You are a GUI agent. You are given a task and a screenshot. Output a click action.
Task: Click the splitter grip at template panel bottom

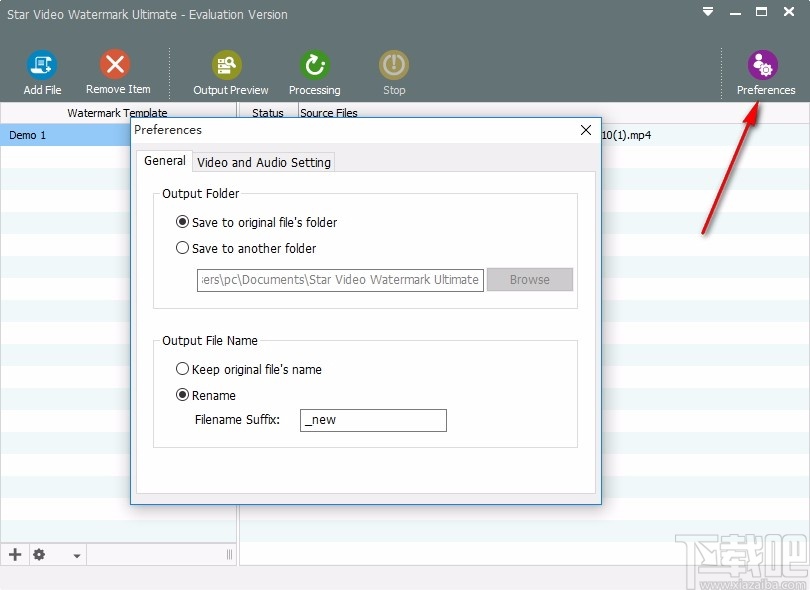coord(229,554)
